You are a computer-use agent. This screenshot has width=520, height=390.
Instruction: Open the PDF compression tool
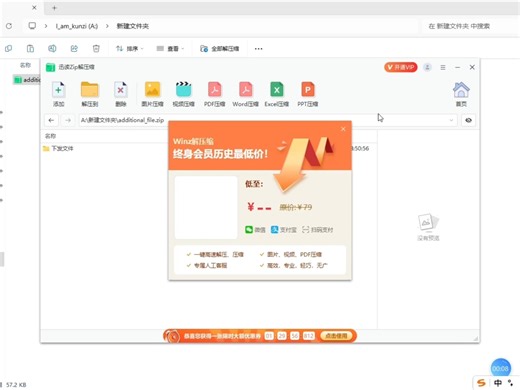tap(215, 94)
